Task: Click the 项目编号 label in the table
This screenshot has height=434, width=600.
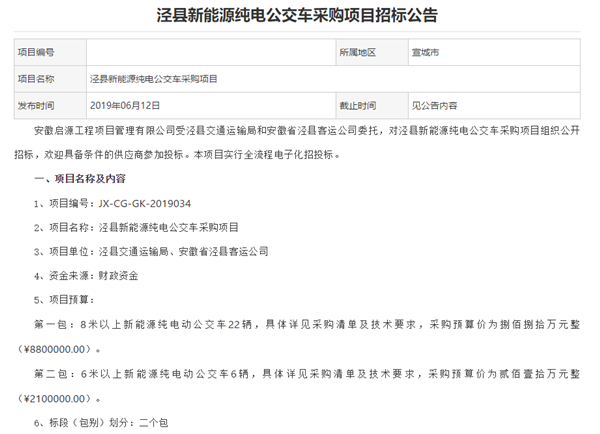Action: [36, 52]
